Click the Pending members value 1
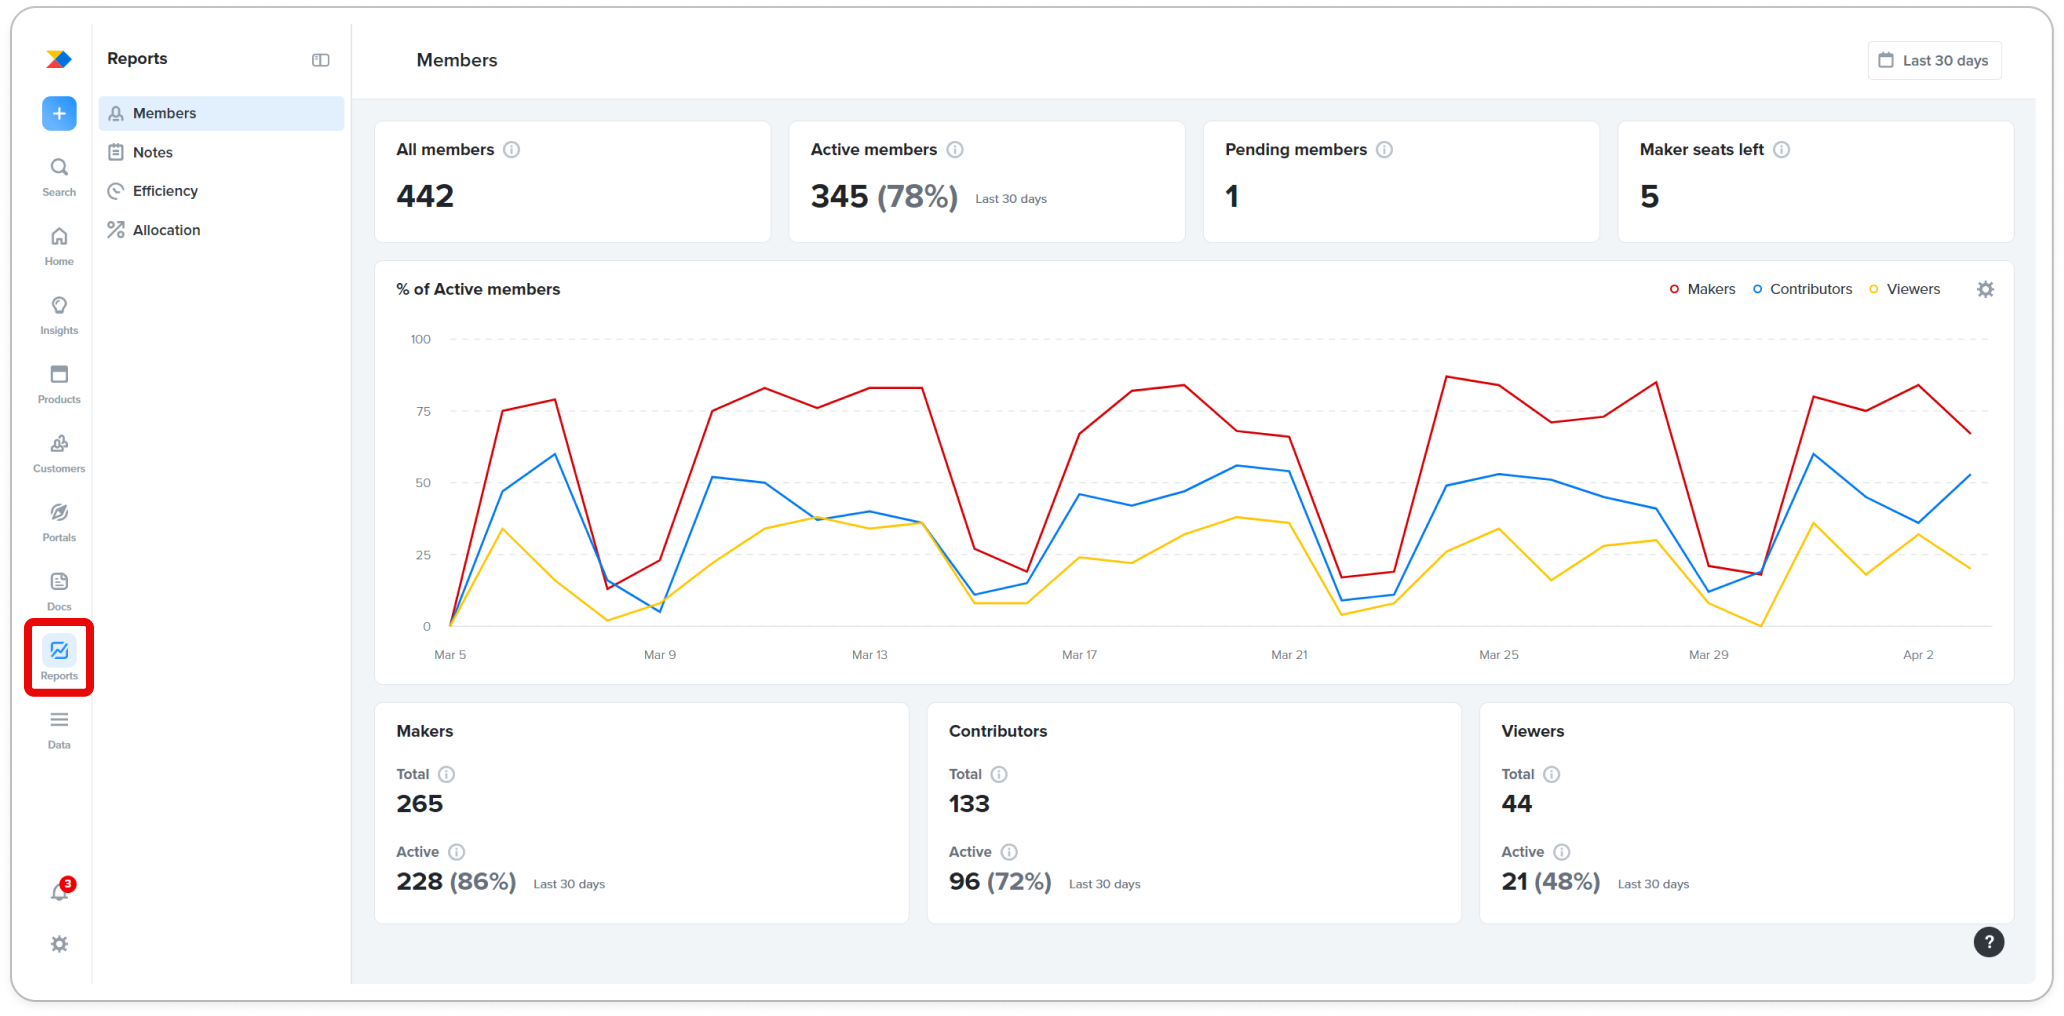 pos(1232,196)
